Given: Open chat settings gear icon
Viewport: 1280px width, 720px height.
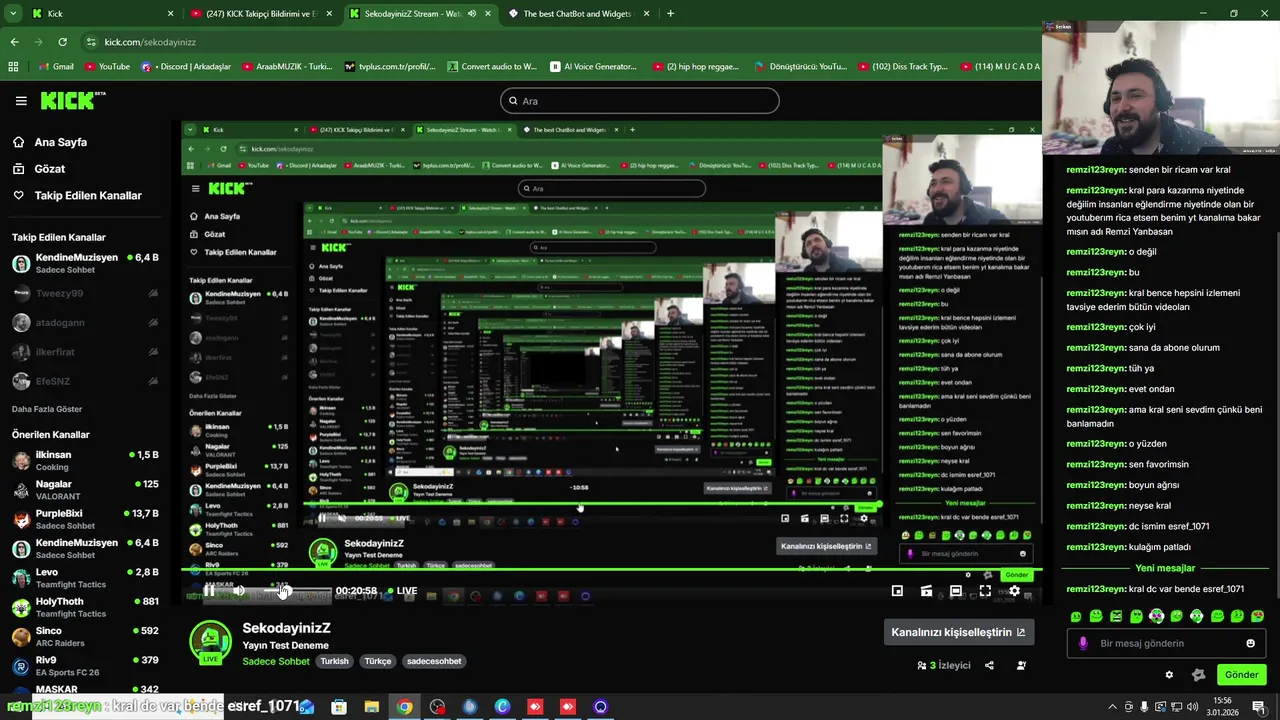Looking at the screenshot, I should point(1169,675).
